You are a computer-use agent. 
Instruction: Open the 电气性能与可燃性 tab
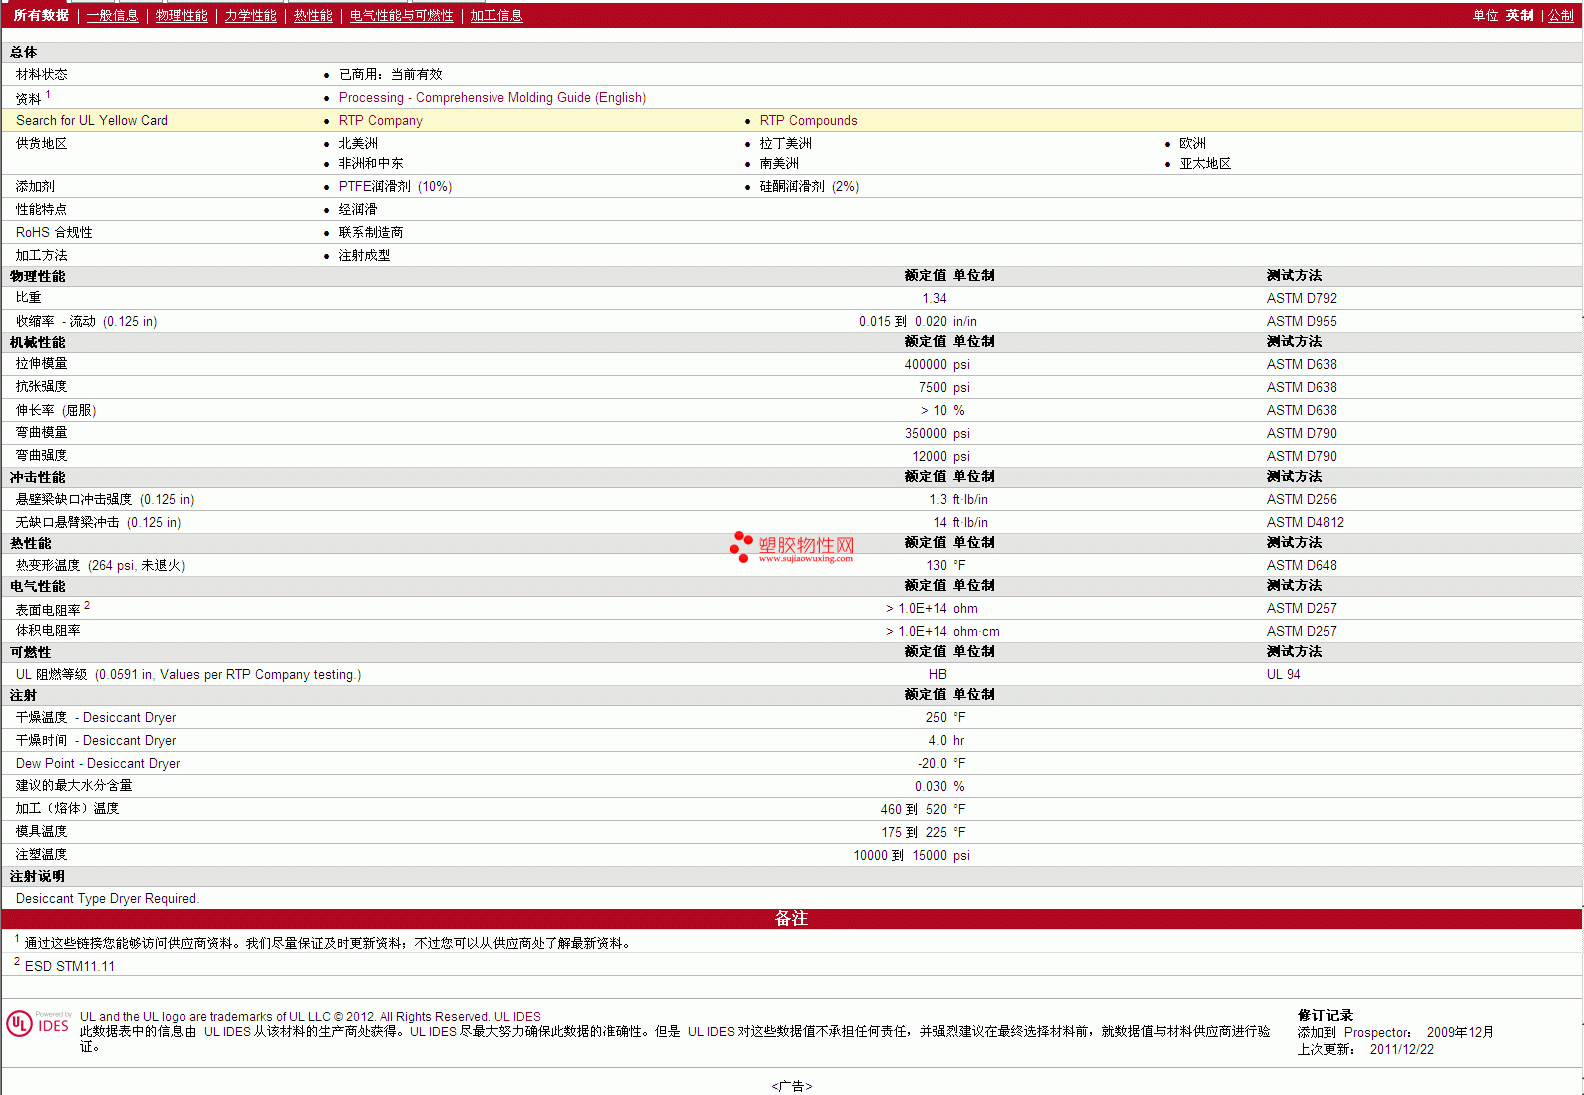point(401,16)
